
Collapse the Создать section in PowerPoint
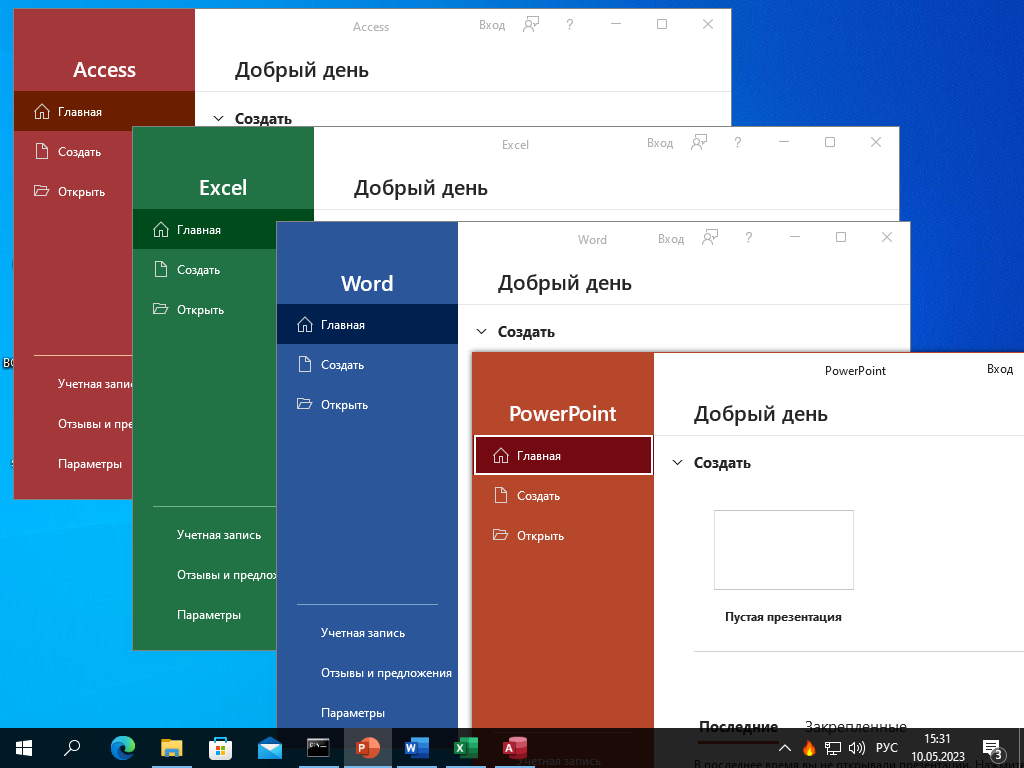click(x=677, y=463)
